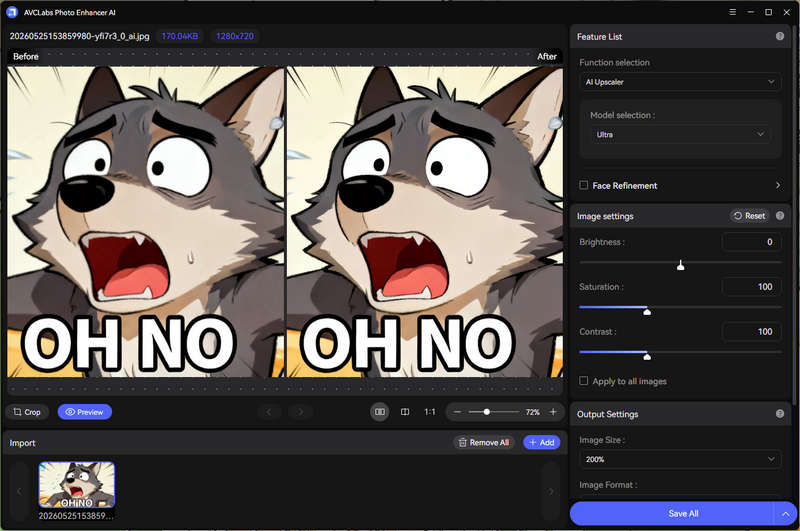The image size is (800, 531).
Task: Expand the Save All options arrow
Action: [x=786, y=514]
